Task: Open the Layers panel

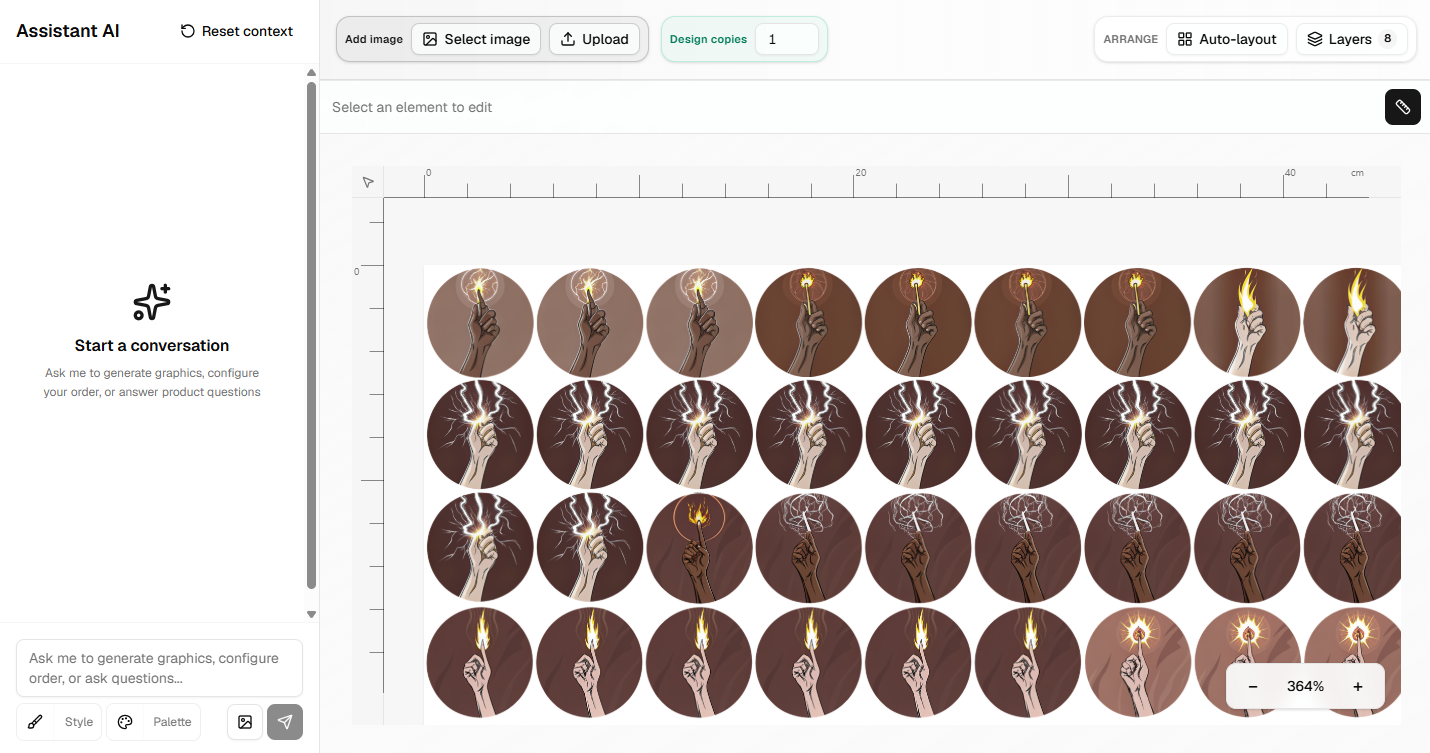Action: point(1351,39)
